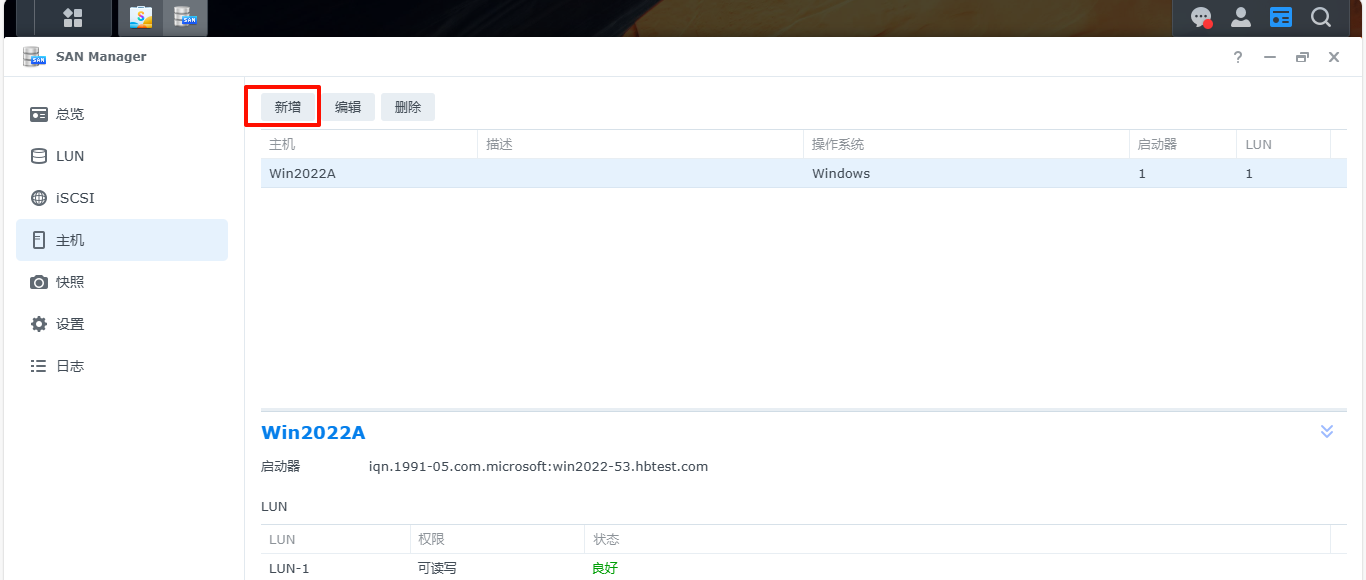Open the yellow package taskbar icon

point(141,18)
